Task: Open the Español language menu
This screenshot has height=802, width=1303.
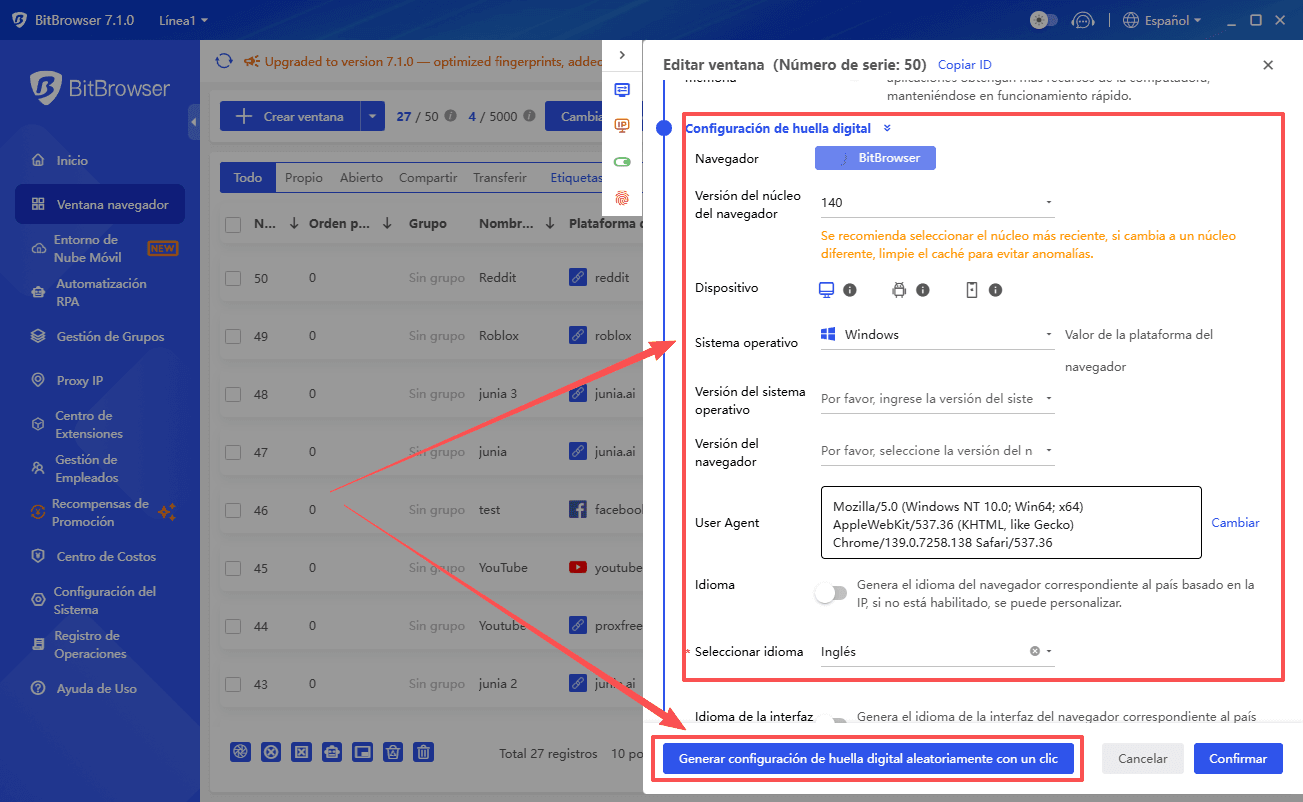Action: 1161,19
